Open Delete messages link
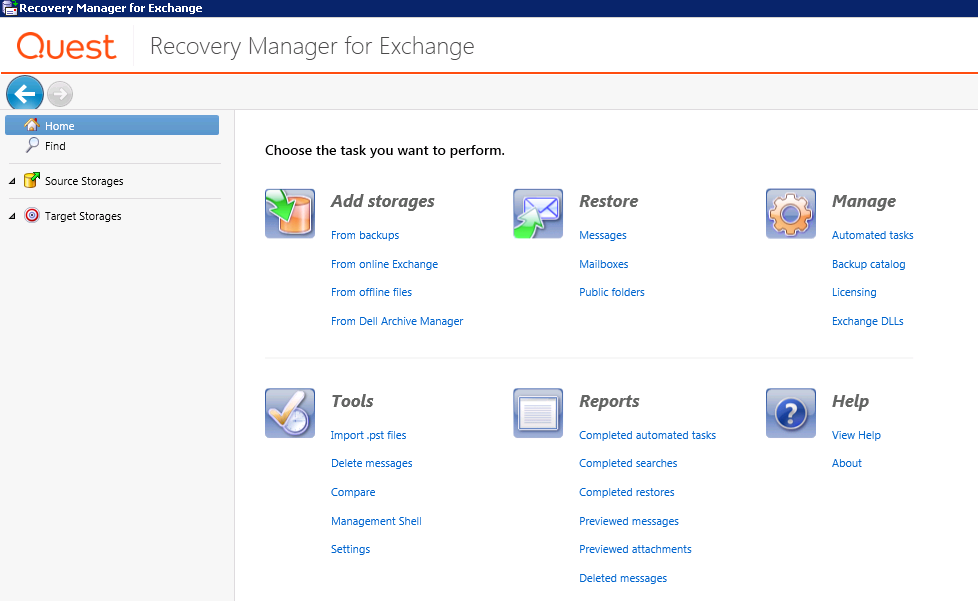Screen dimensions: 978x601 pos(371,463)
